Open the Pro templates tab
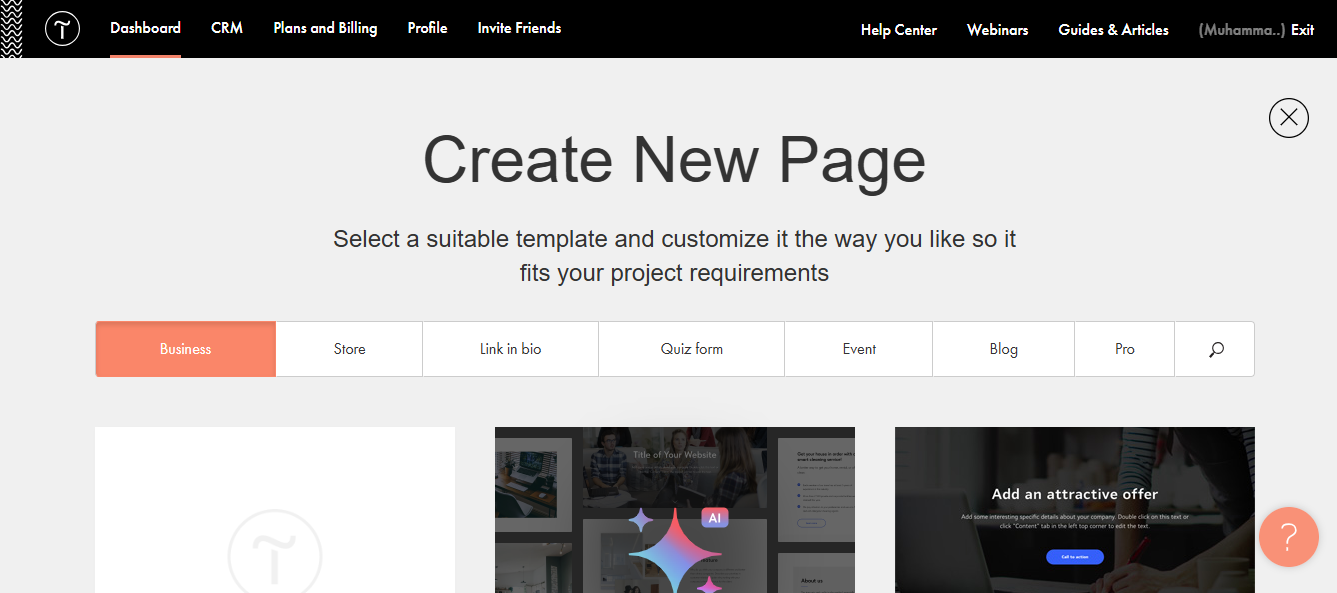This screenshot has width=1337, height=593. click(x=1124, y=349)
